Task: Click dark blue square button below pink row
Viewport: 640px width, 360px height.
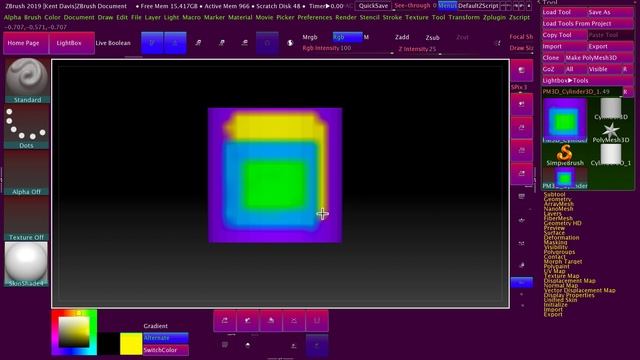Action: click(x=317, y=345)
